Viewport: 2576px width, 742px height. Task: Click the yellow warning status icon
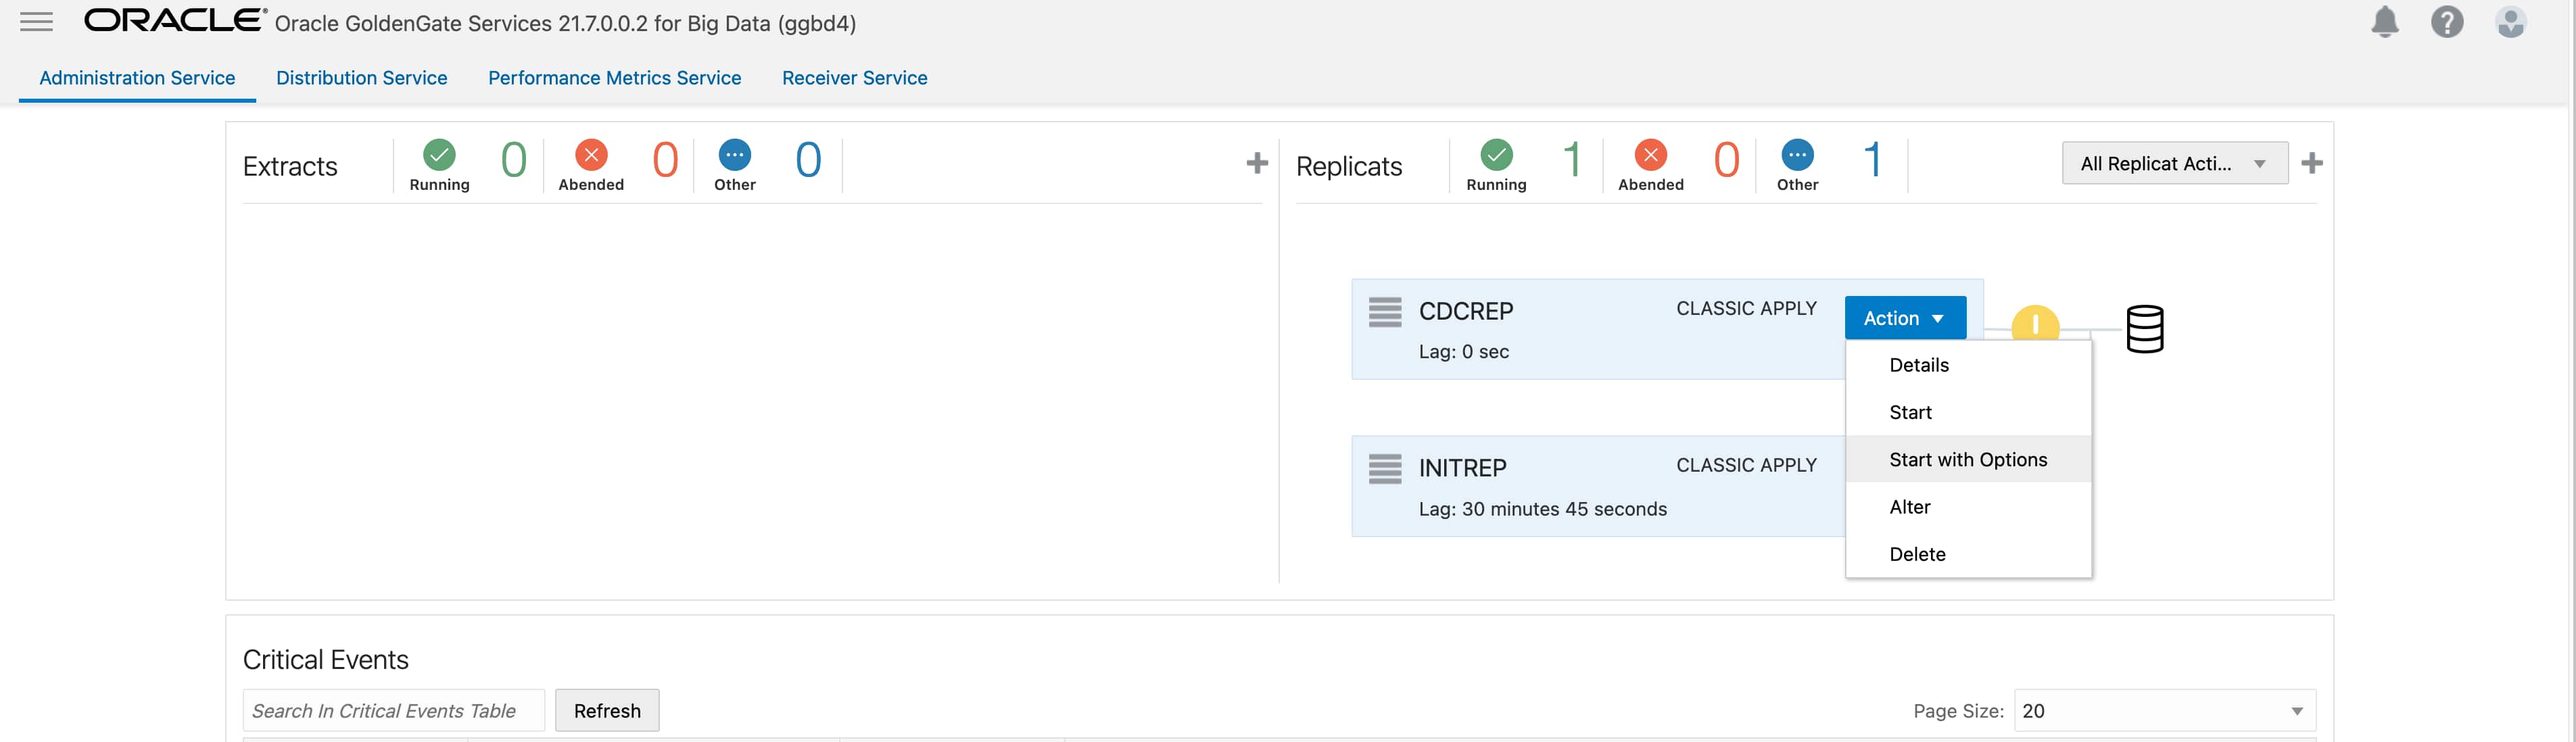2034,324
